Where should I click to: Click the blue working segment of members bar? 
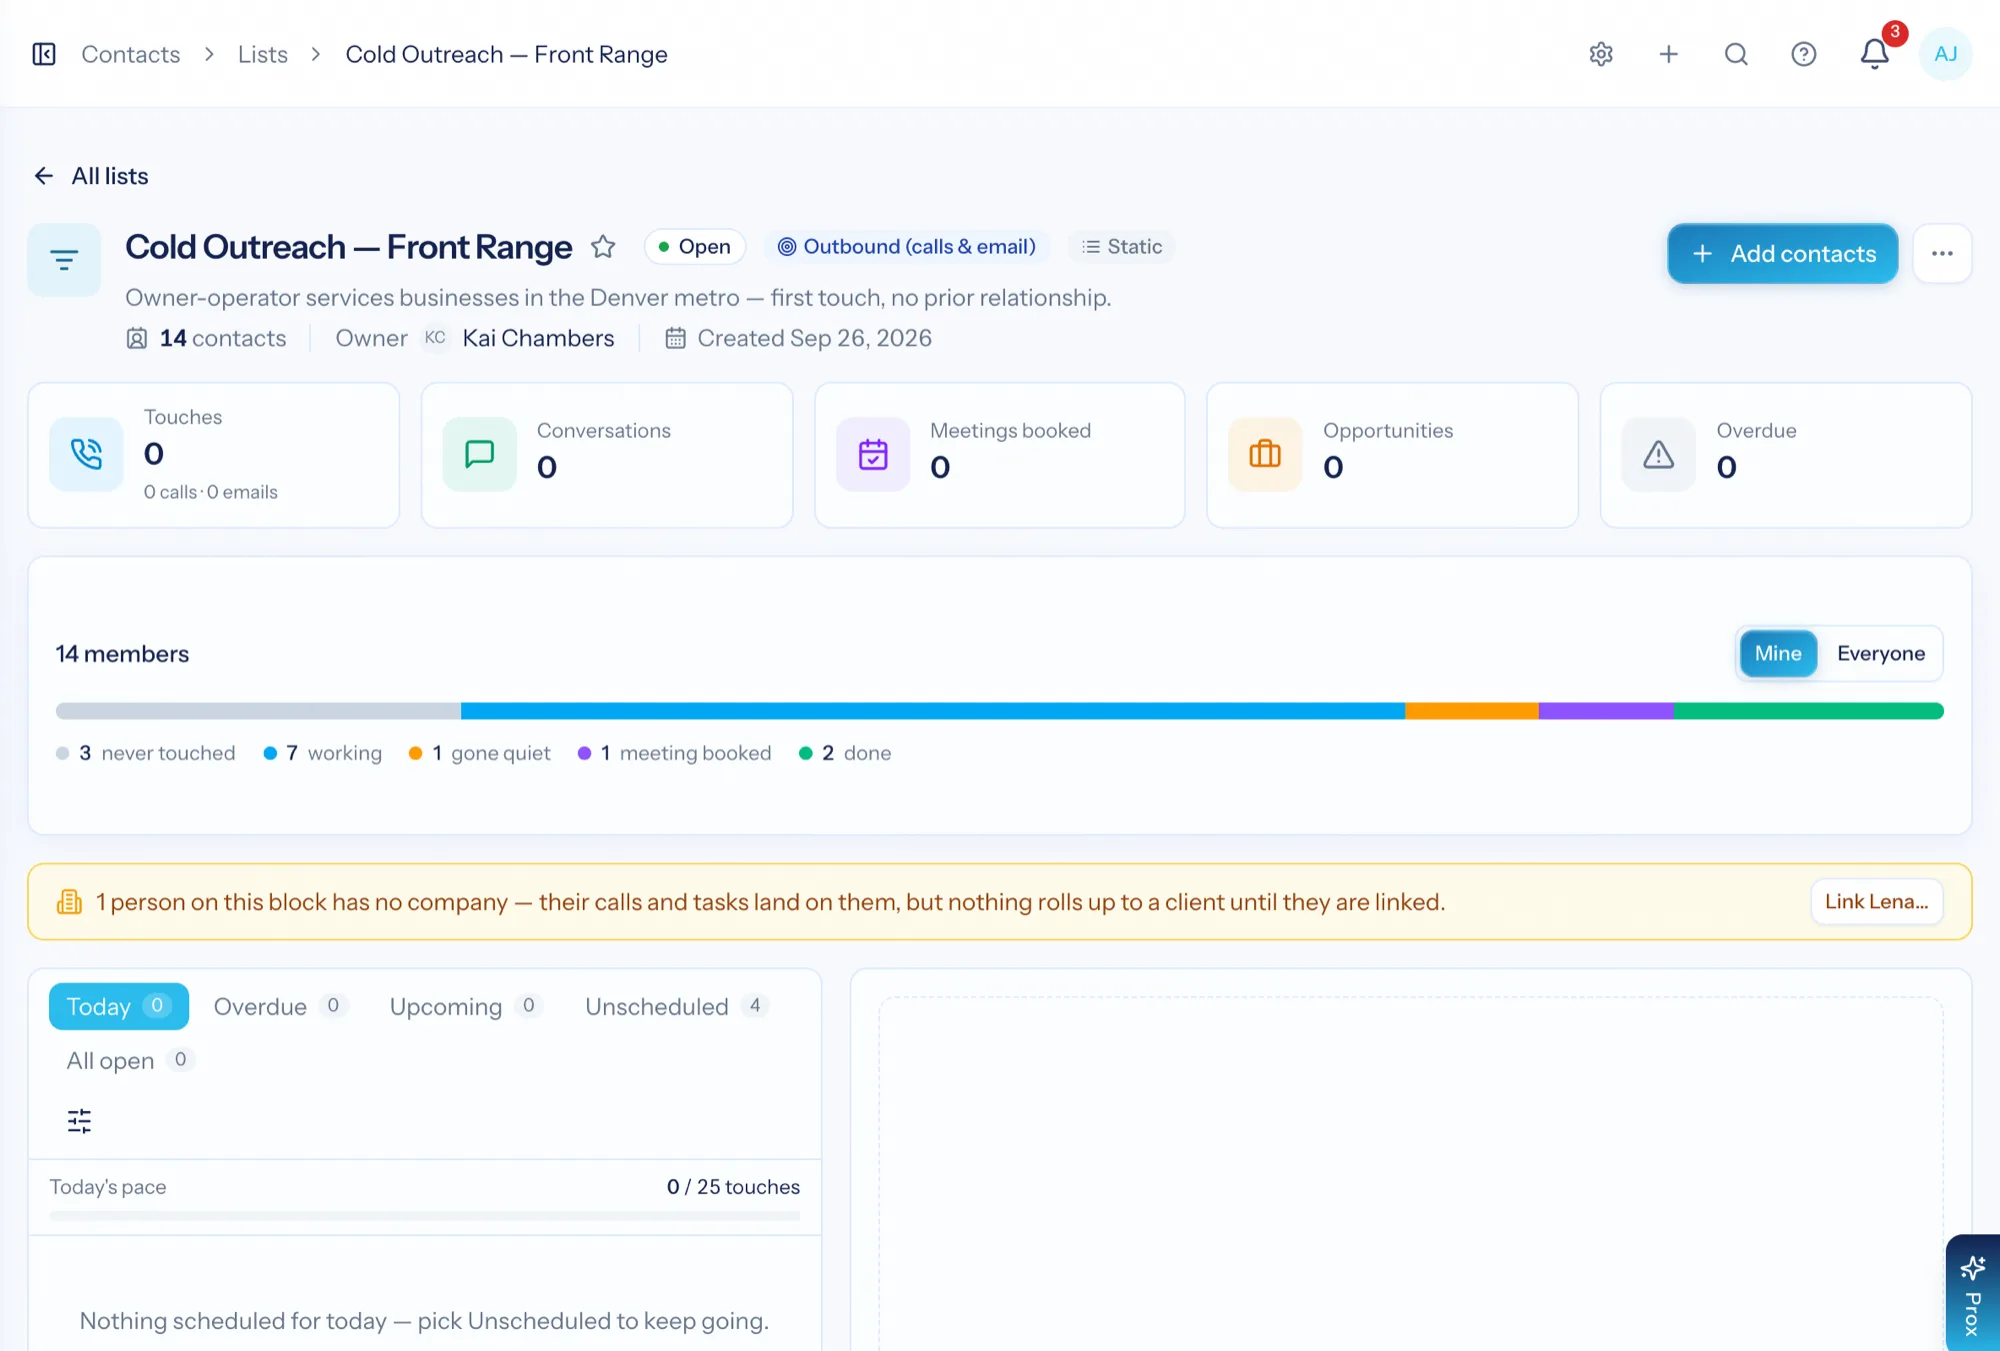click(932, 711)
